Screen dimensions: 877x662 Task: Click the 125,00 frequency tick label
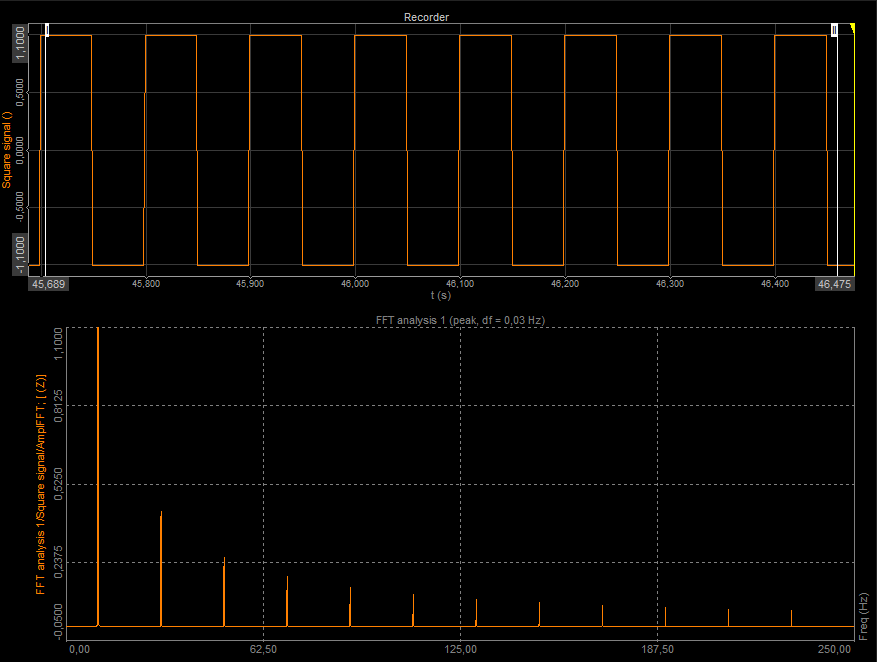460,649
